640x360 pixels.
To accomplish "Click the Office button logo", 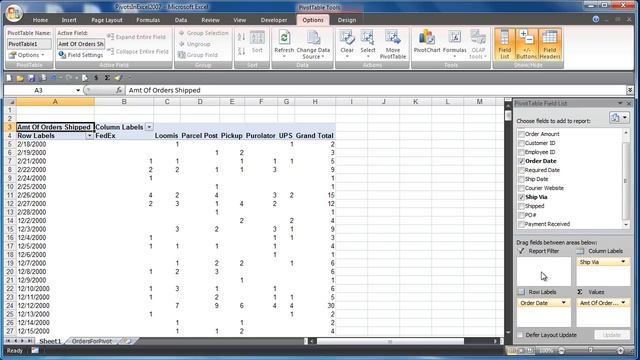I will [13, 13].
